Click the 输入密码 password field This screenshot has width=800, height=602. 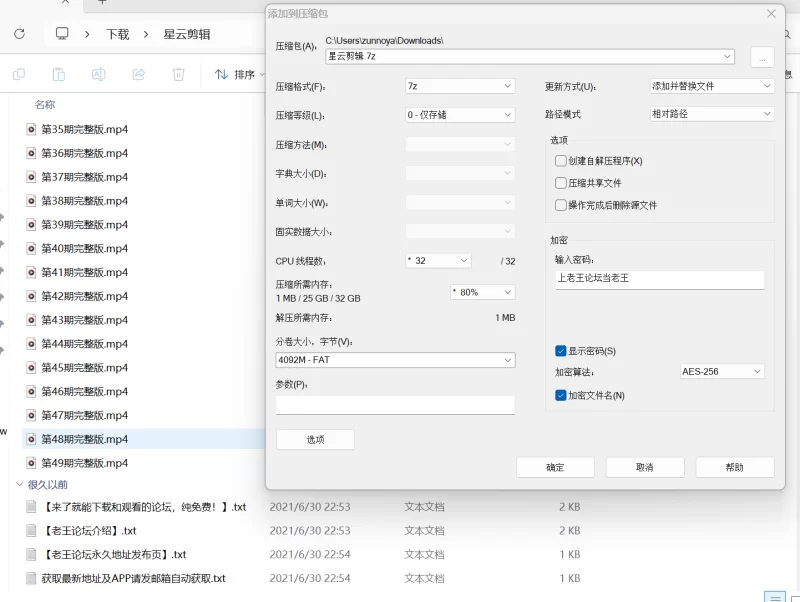[x=660, y=280]
